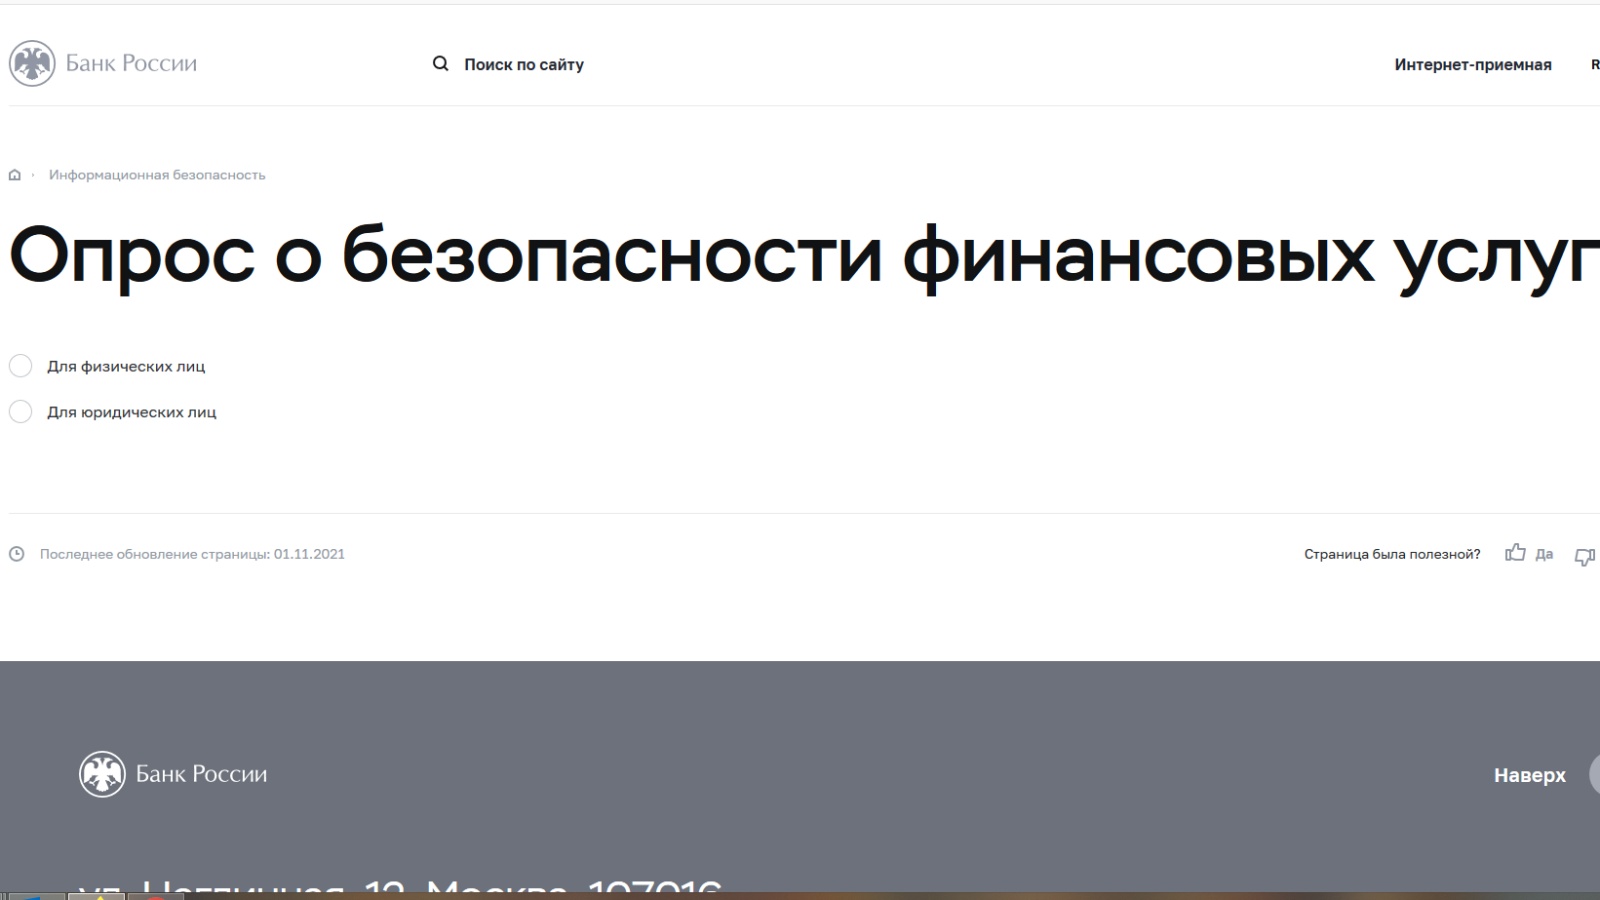Focus the 'Поиск по сайту' search field
The image size is (1600, 900).
click(x=523, y=65)
